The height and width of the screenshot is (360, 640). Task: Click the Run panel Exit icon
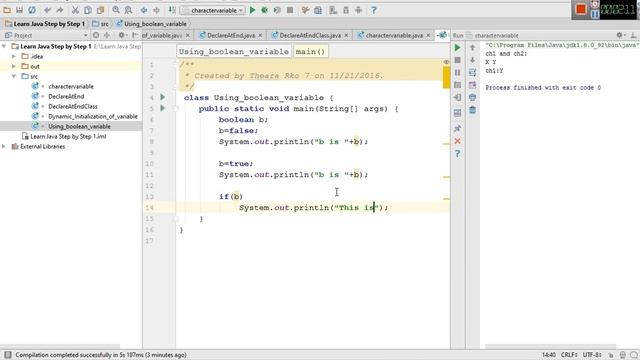click(458, 97)
